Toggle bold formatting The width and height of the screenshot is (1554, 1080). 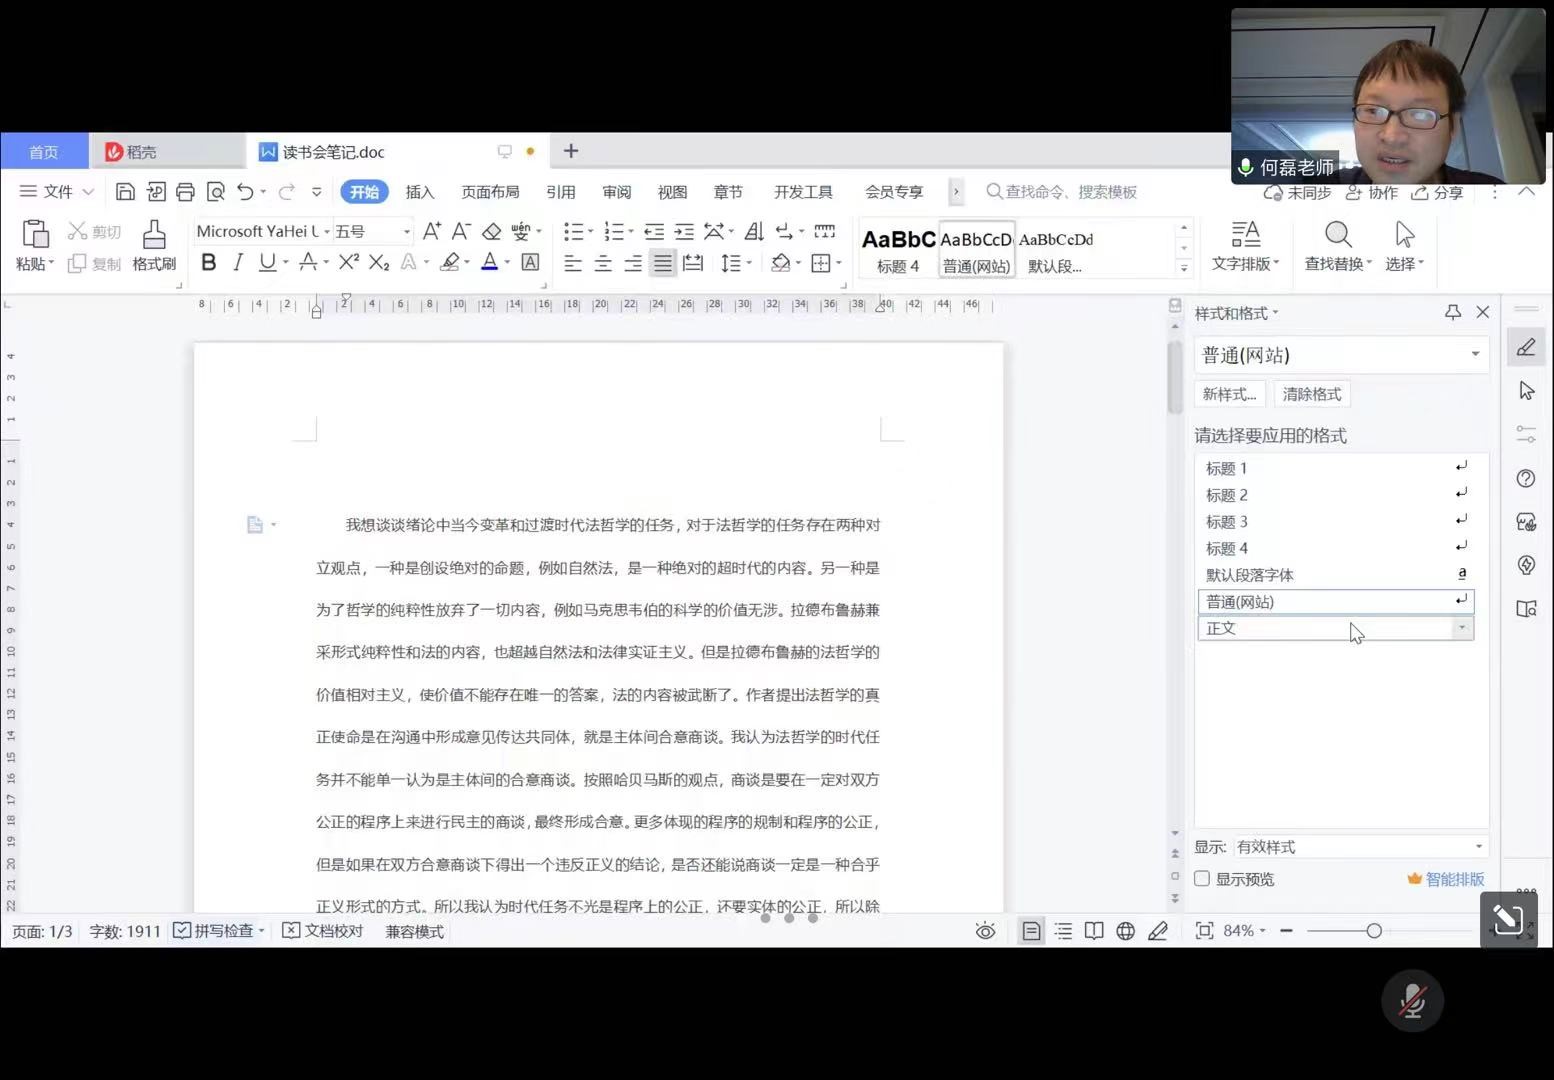[209, 263]
